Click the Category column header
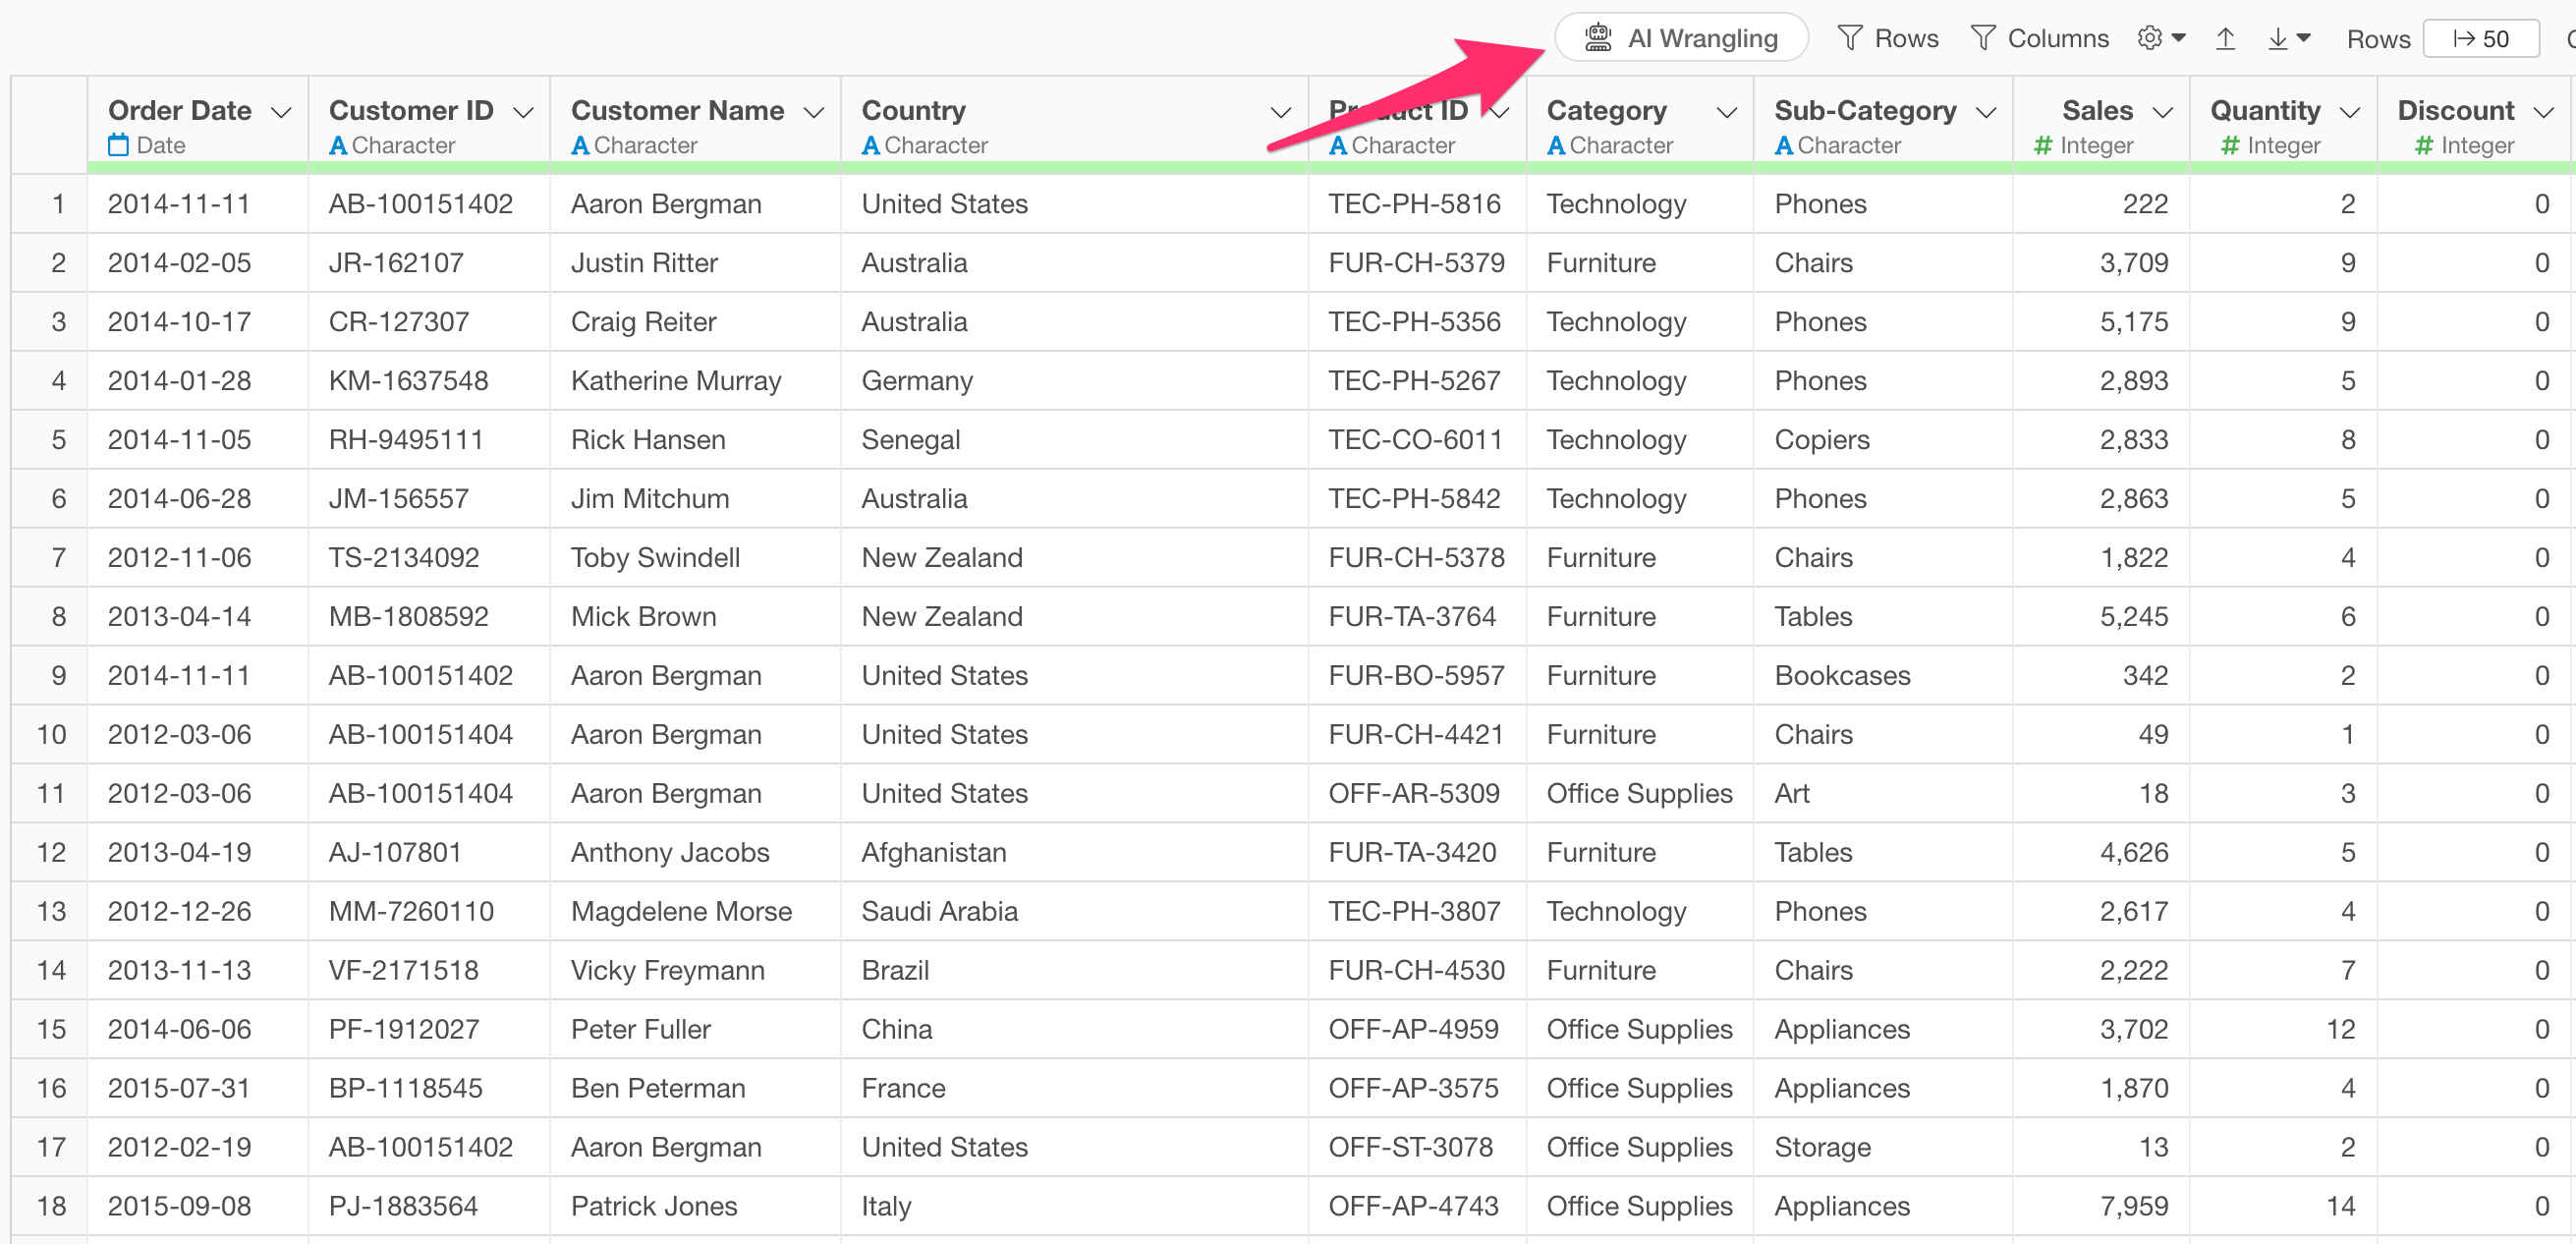Screen dimensions: 2576x1244 point(1606,110)
